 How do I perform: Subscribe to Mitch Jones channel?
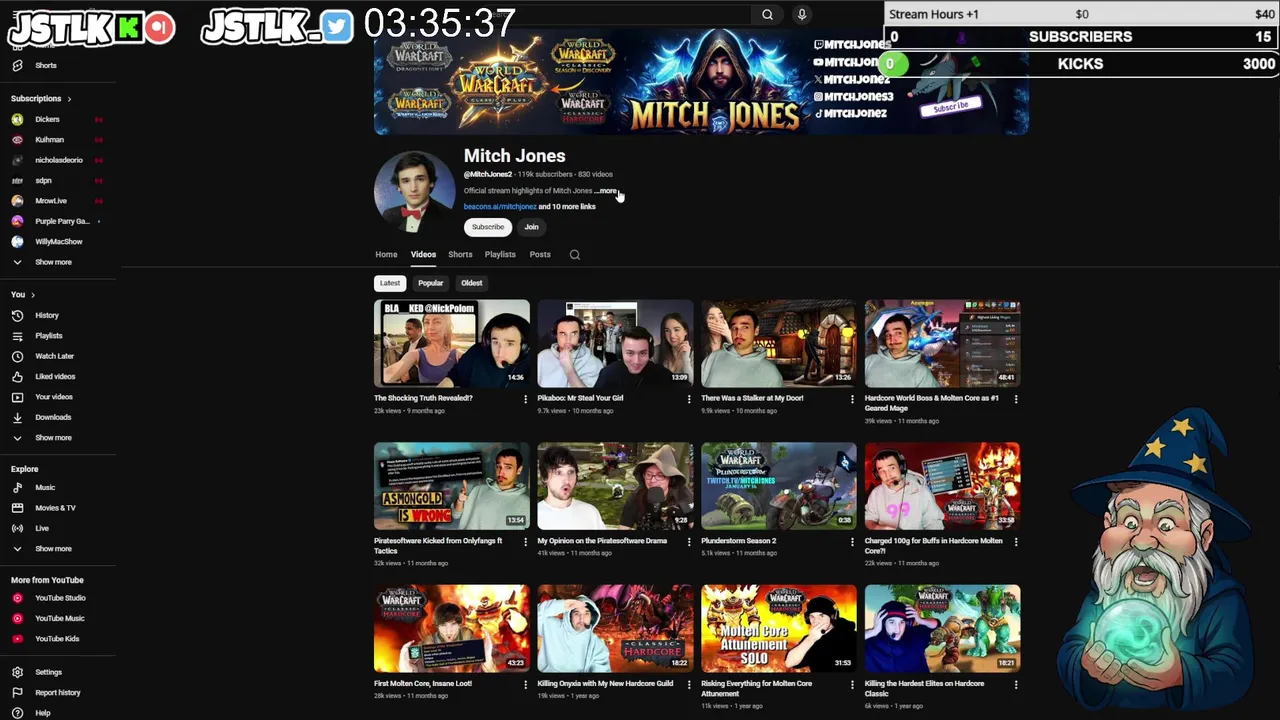[x=488, y=227]
